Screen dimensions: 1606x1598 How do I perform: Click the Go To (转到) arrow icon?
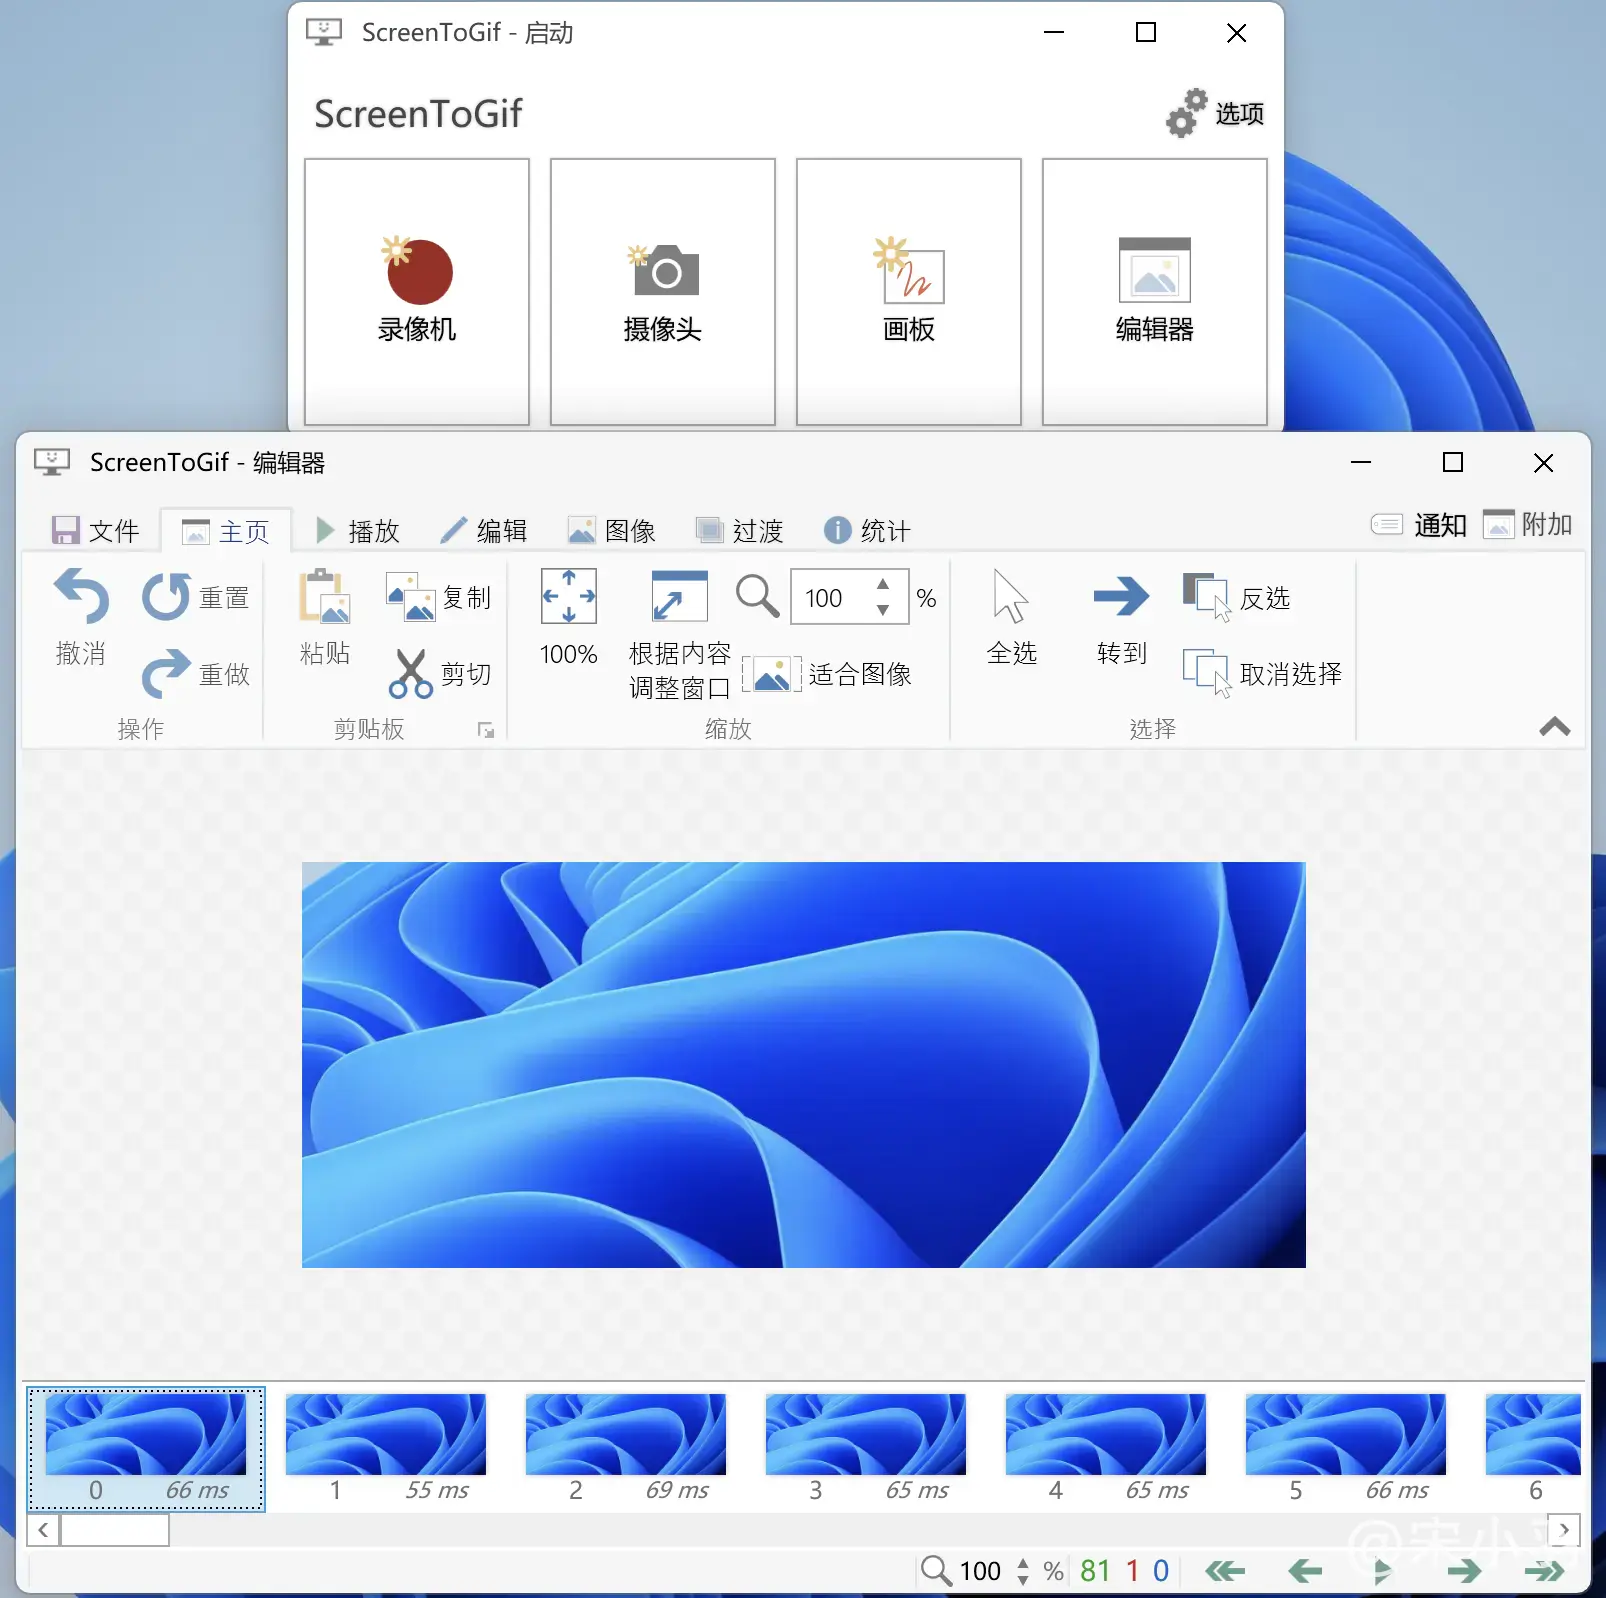(x=1121, y=598)
